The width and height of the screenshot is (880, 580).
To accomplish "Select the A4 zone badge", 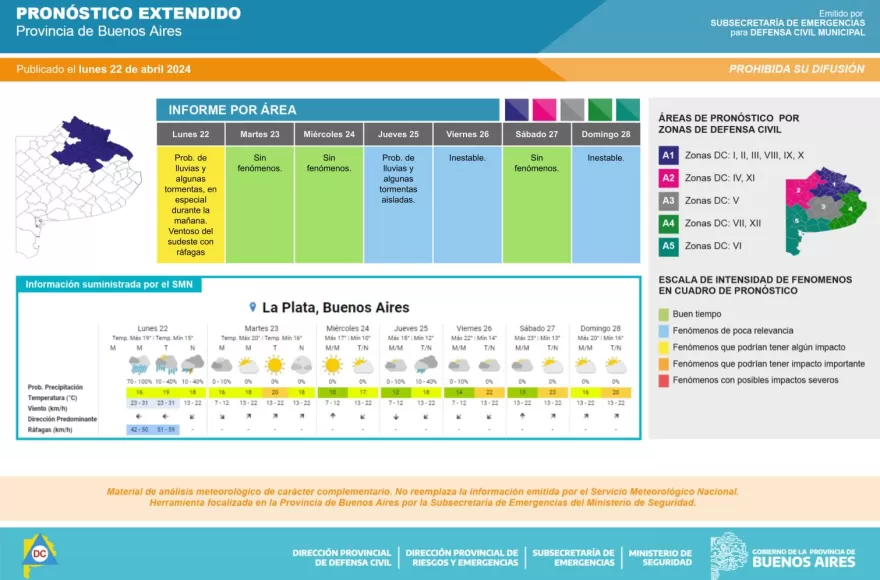I will (x=668, y=223).
